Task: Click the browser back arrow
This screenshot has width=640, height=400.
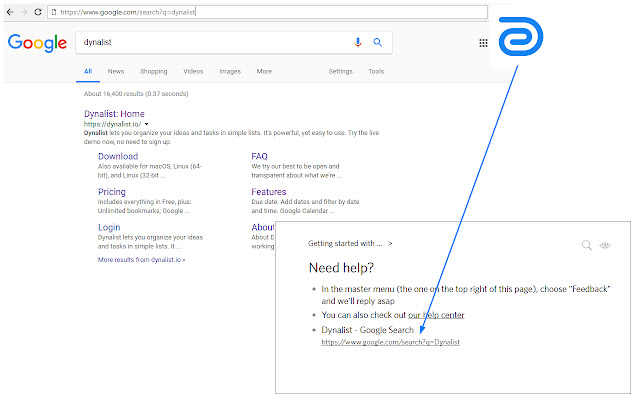Action: (10, 12)
